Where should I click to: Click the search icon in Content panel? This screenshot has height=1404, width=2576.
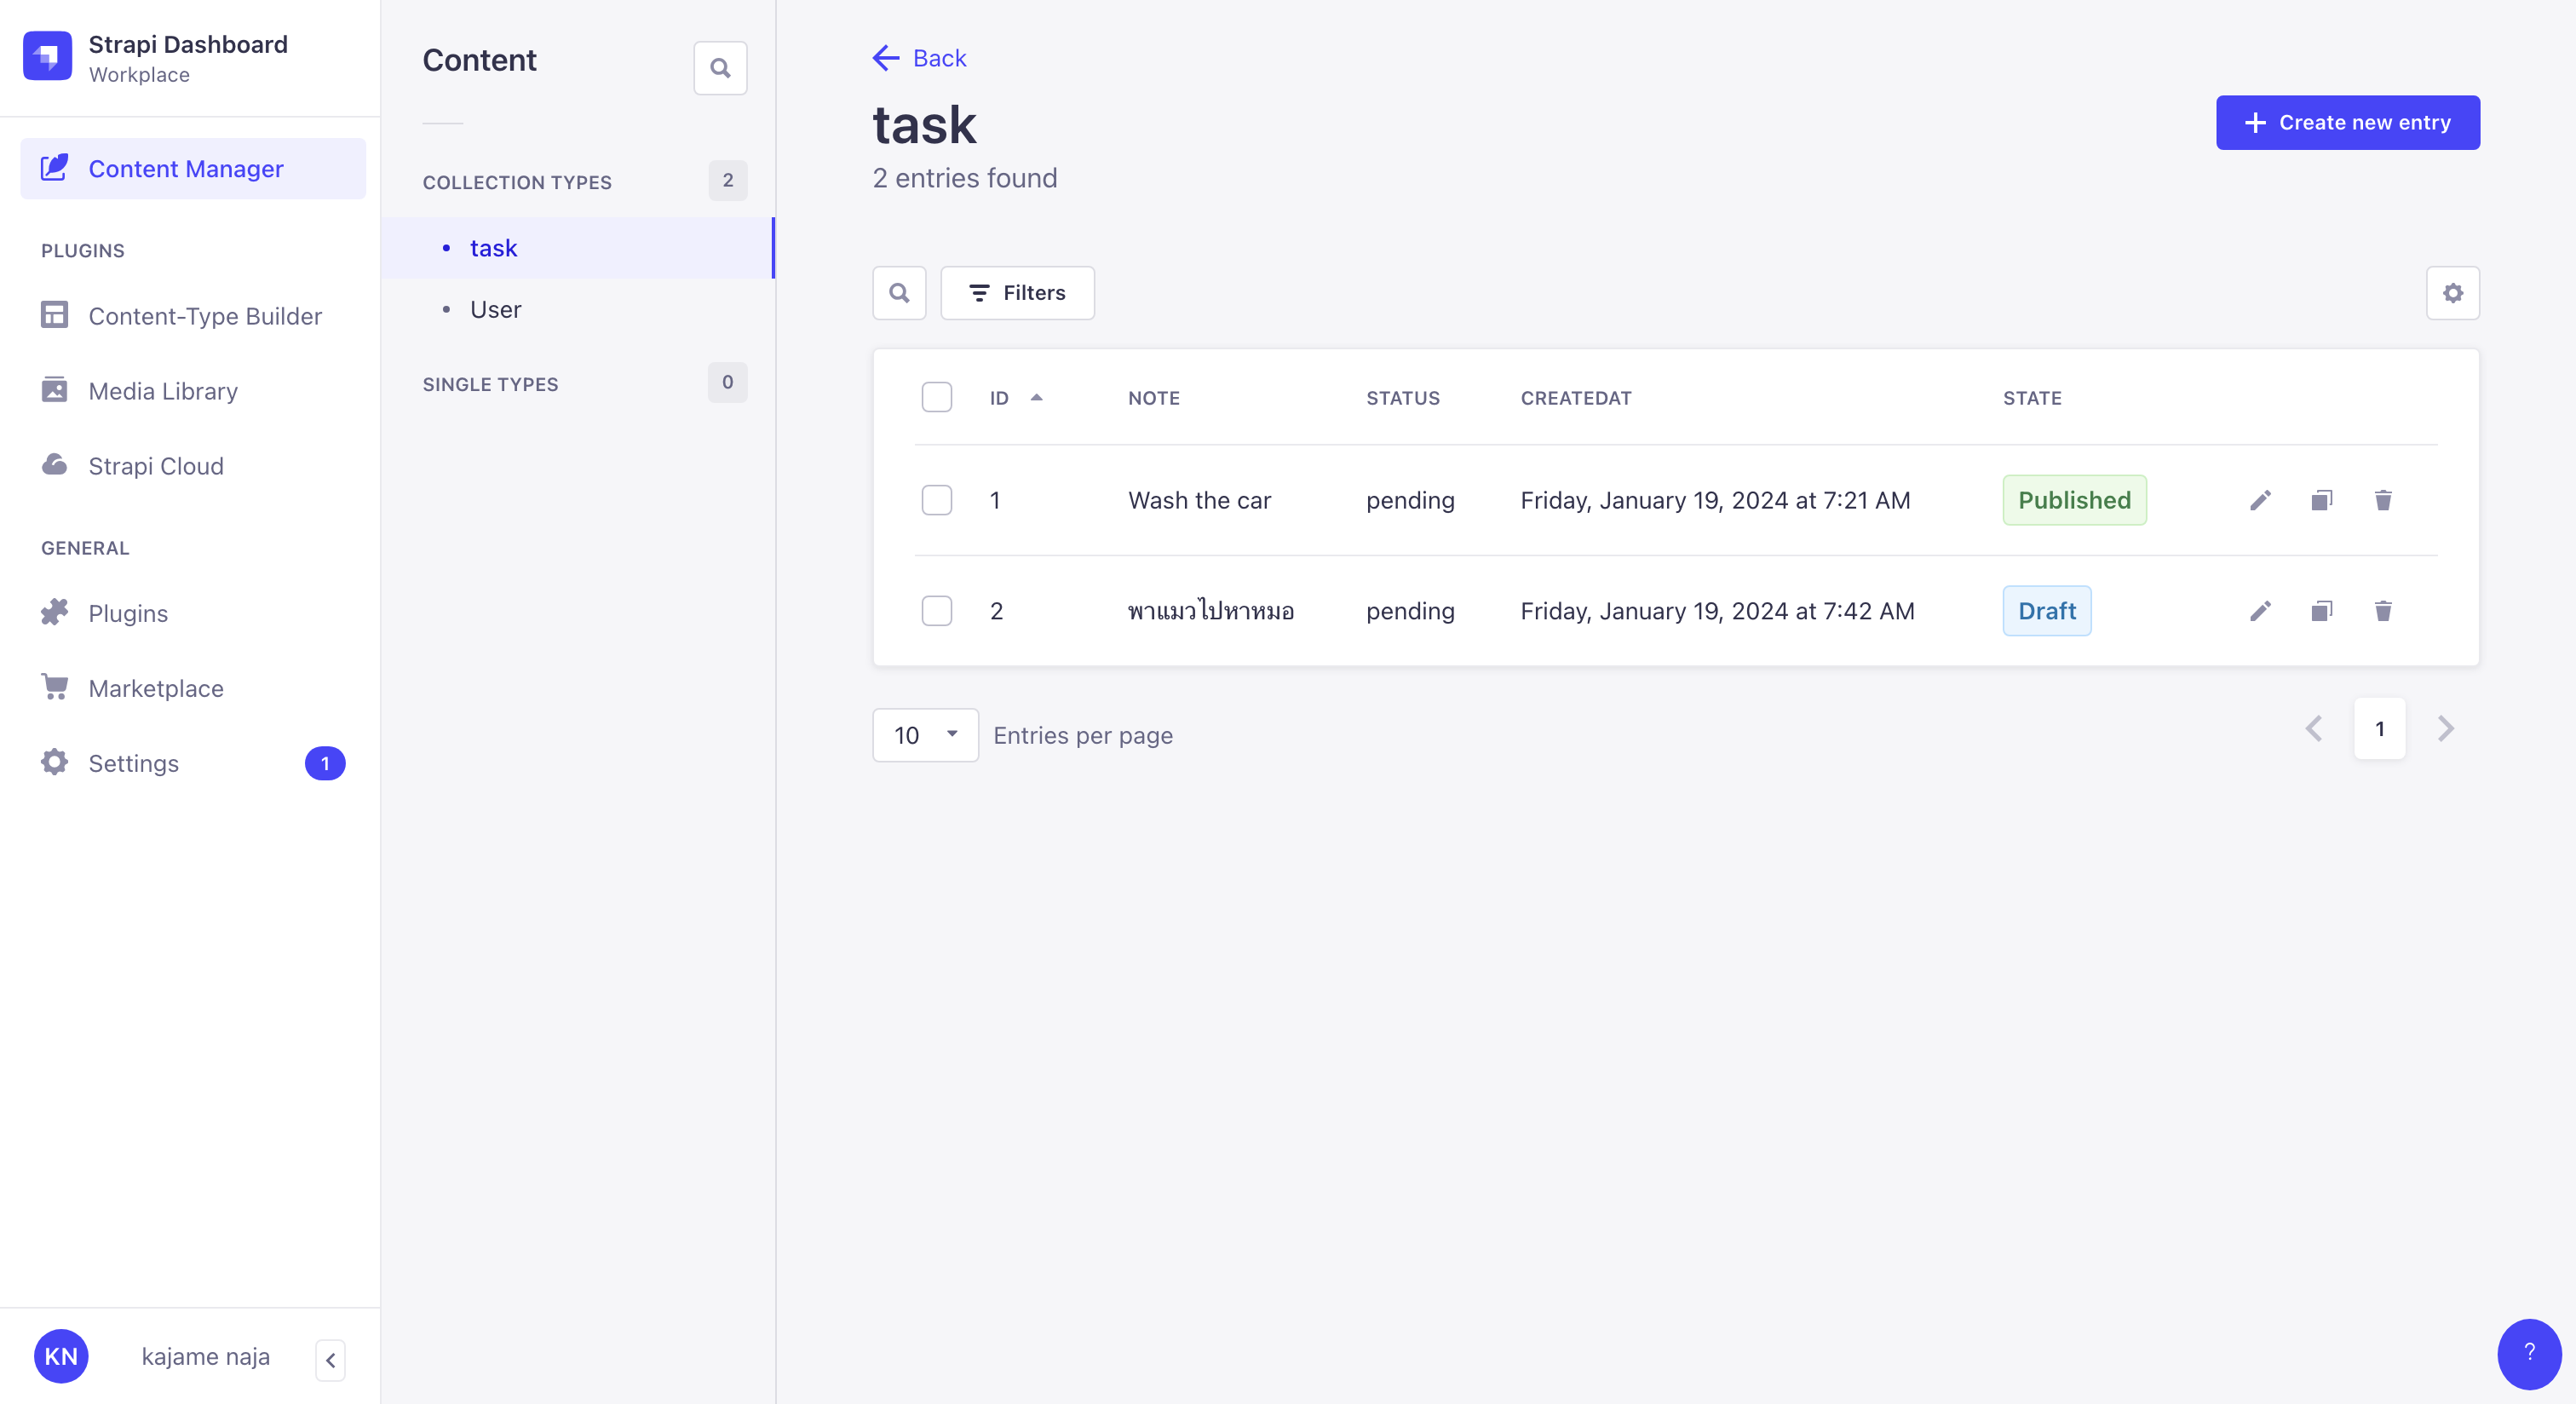coord(721,67)
